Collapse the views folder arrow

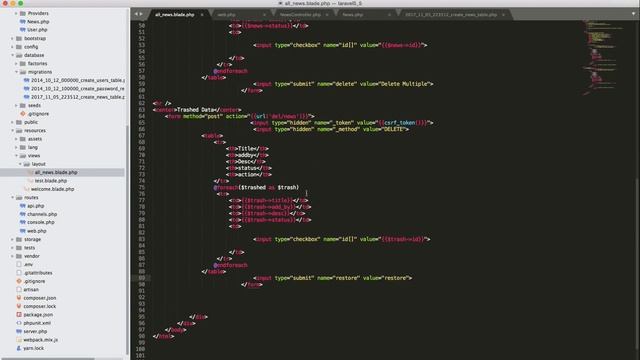click(16, 156)
